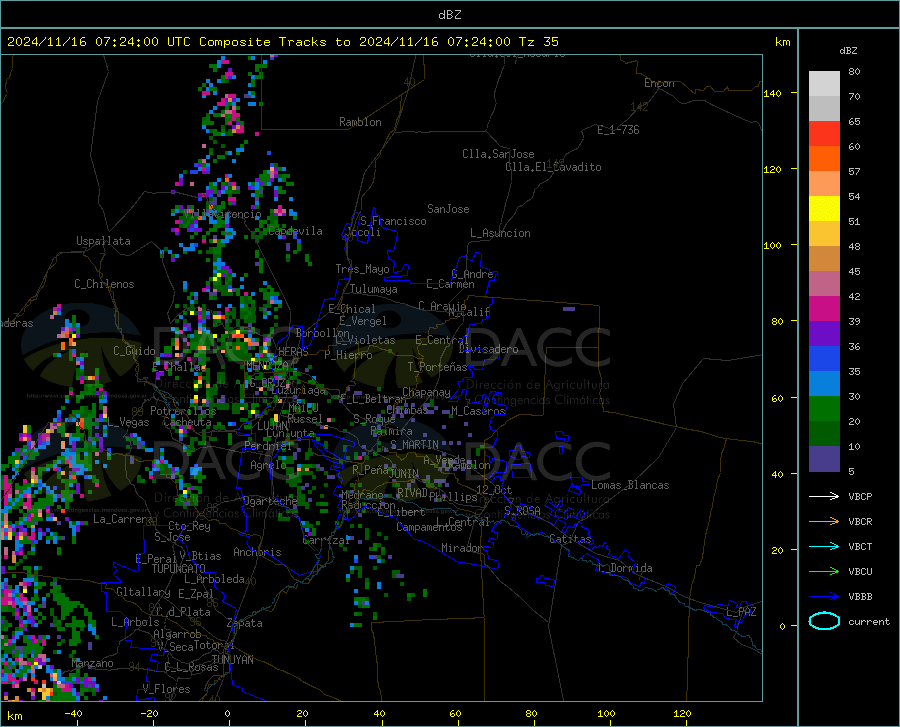Select the green 20 dBZ legend color
Screen dimensions: 900x727
(x=824, y=409)
